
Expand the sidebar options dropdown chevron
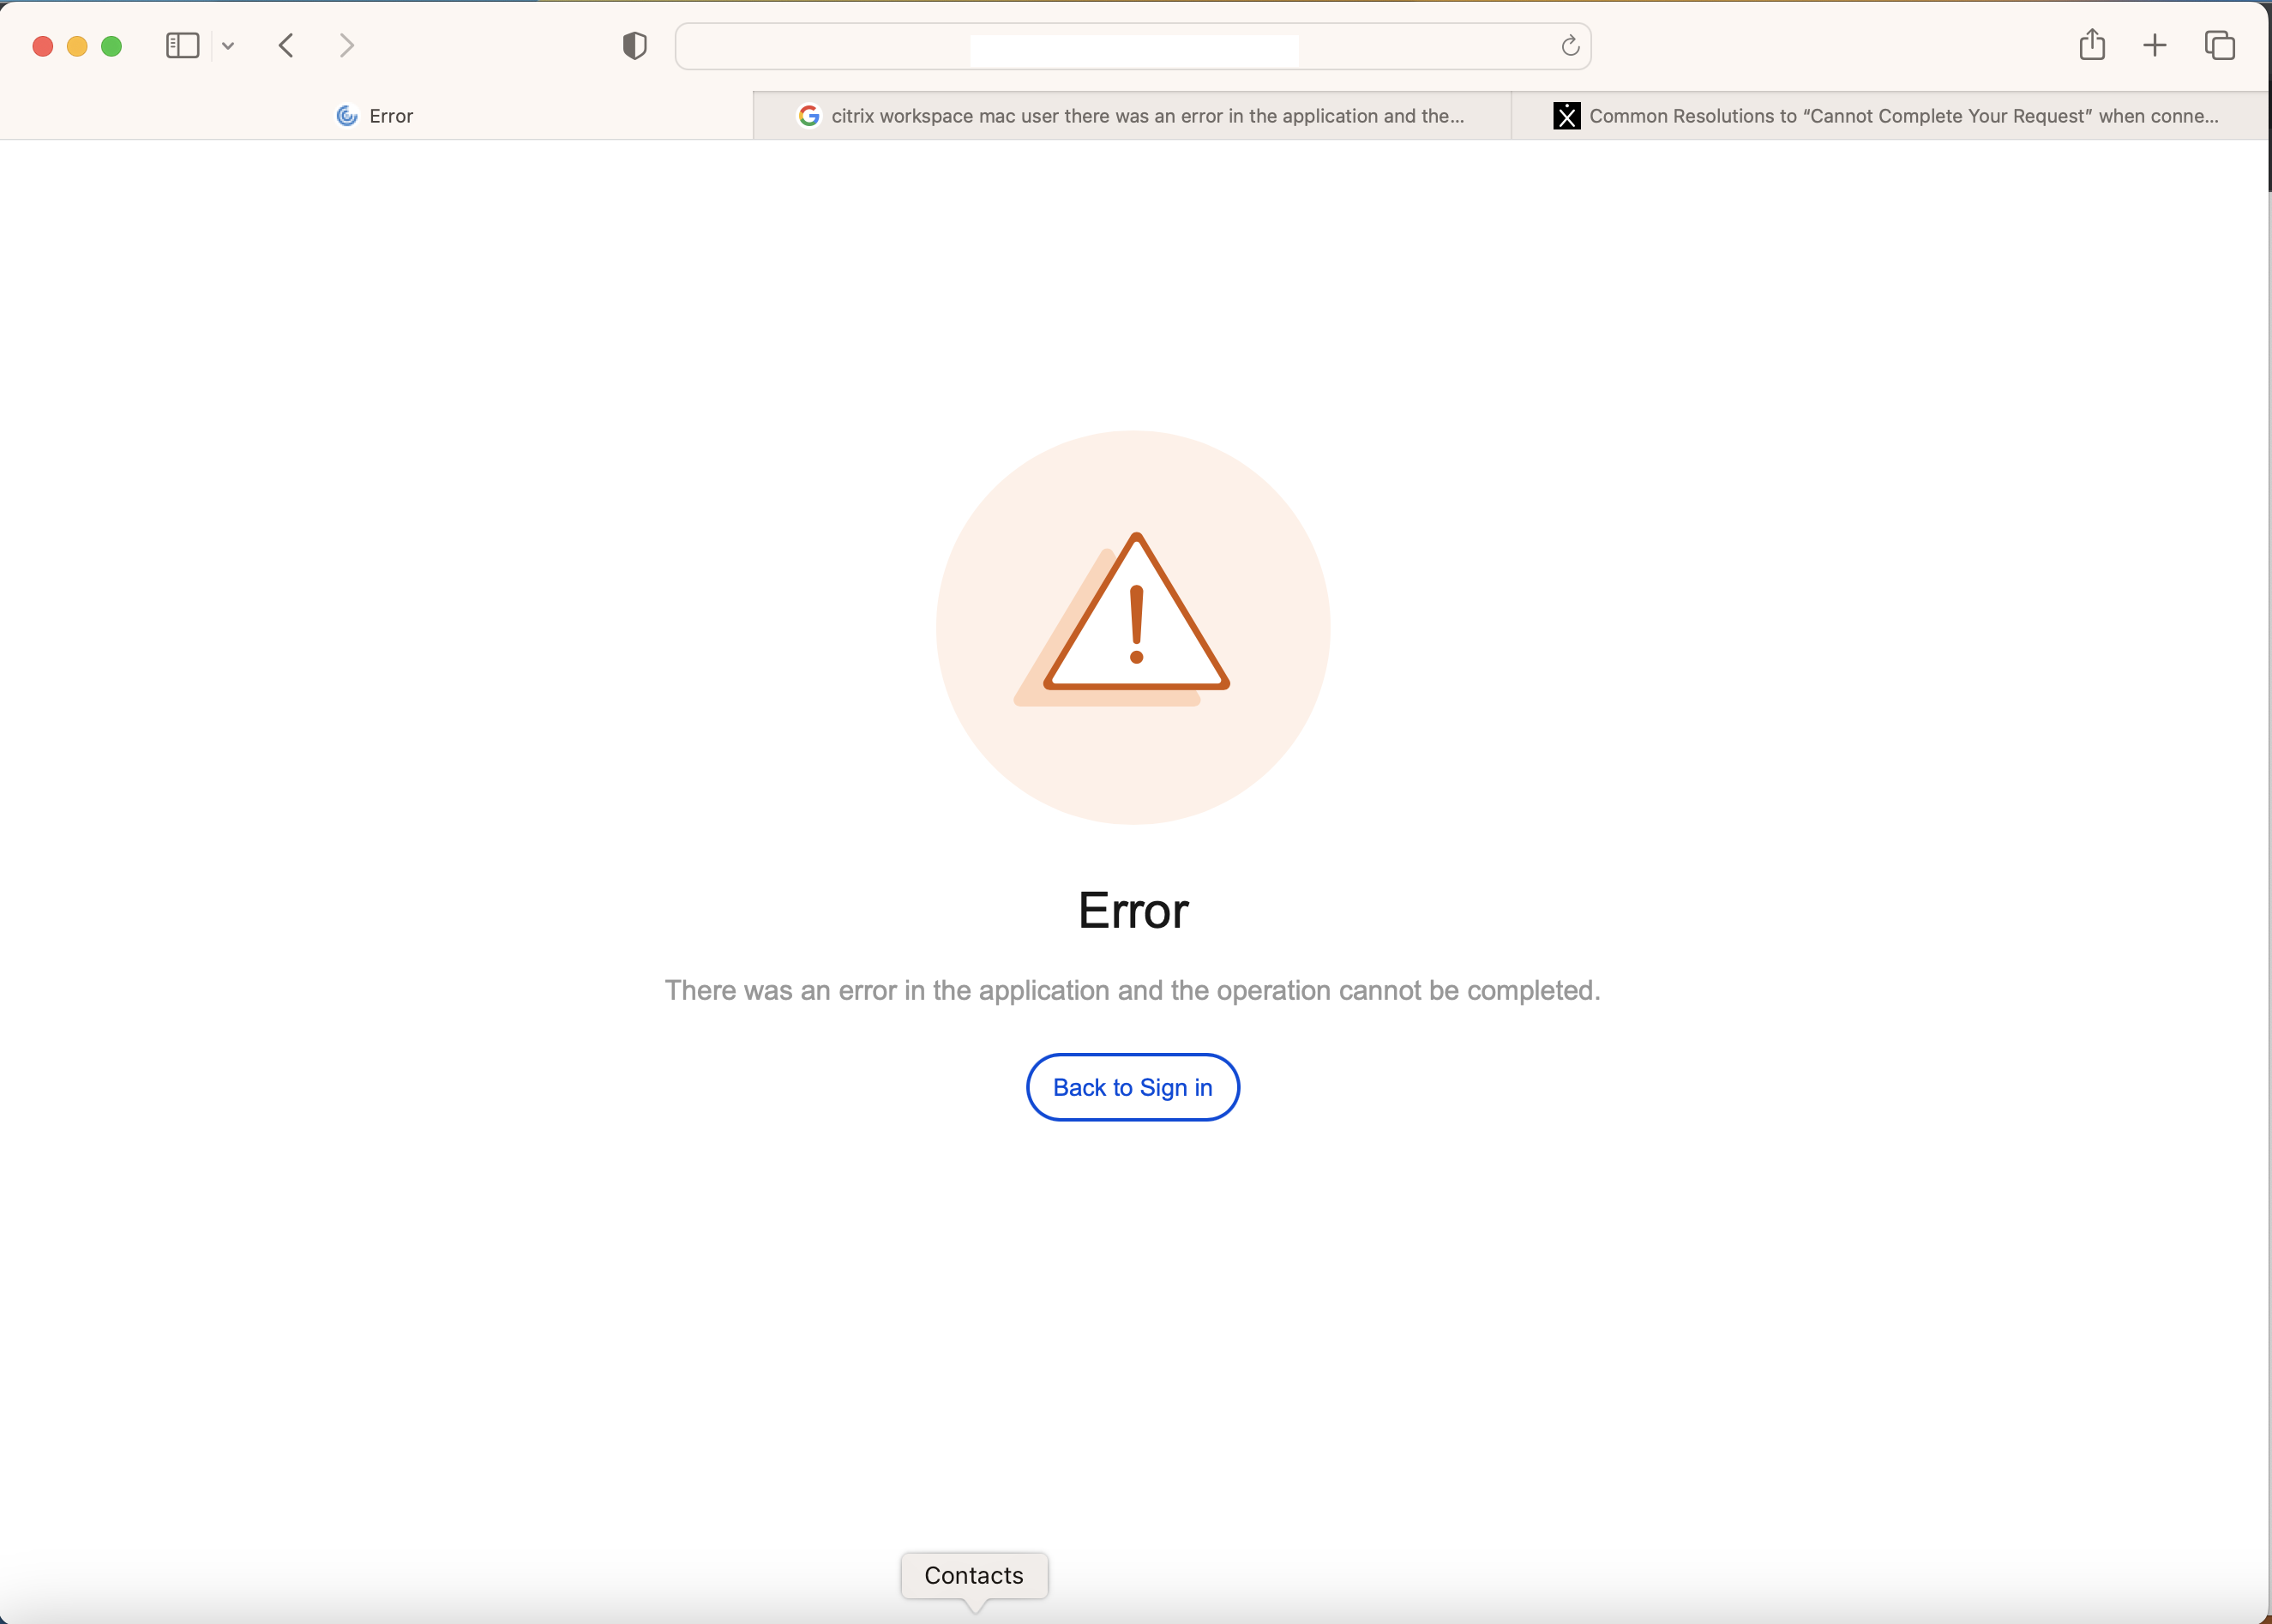tap(228, 46)
